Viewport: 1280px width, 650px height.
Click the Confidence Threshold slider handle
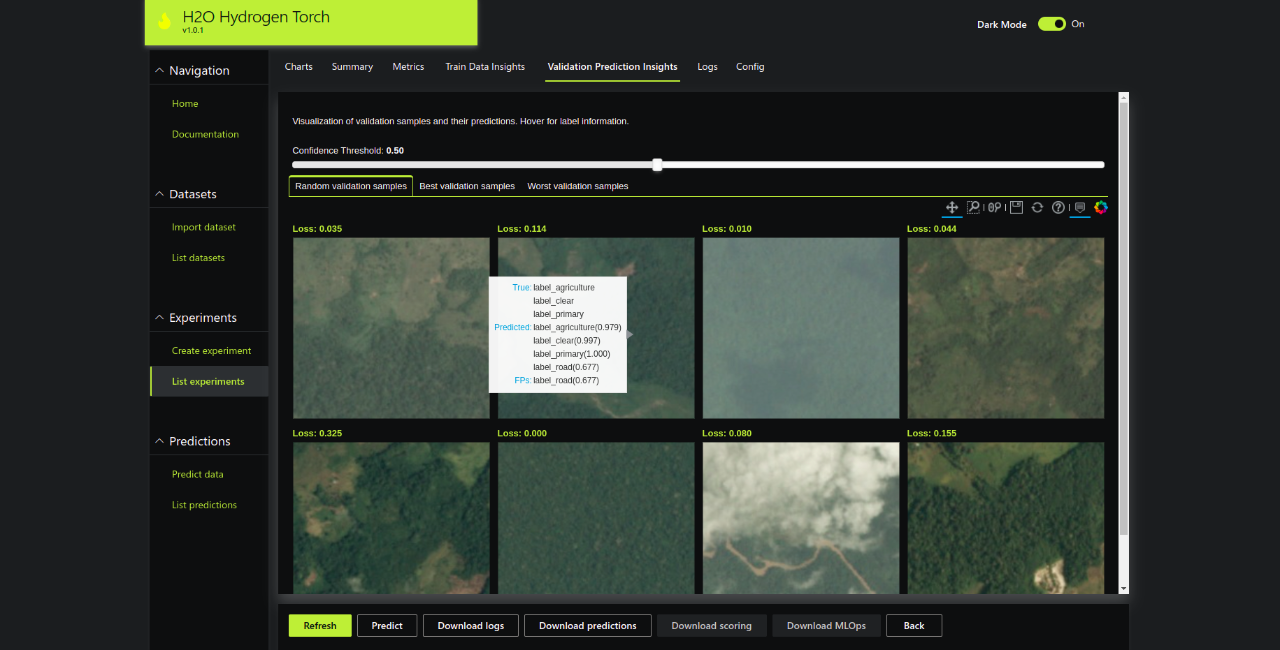pos(657,165)
